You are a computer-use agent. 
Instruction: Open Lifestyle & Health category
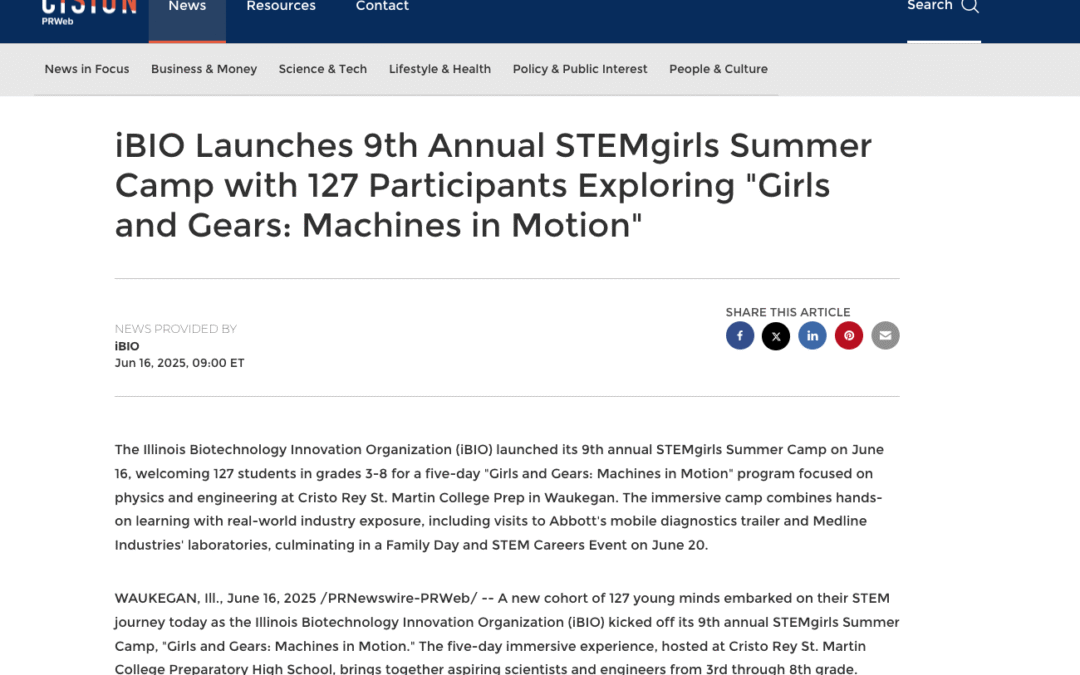439,69
